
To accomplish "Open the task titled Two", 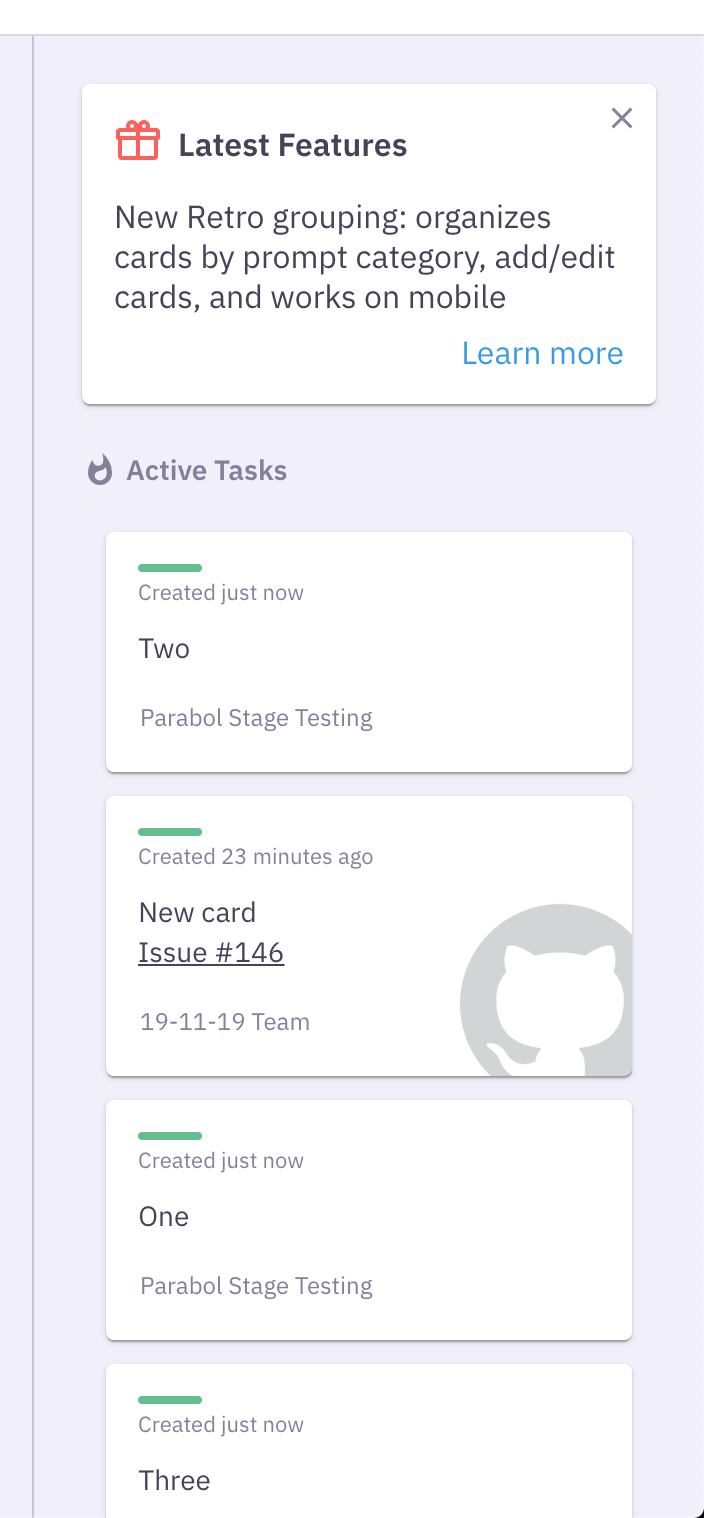I will pyautogui.click(x=164, y=648).
